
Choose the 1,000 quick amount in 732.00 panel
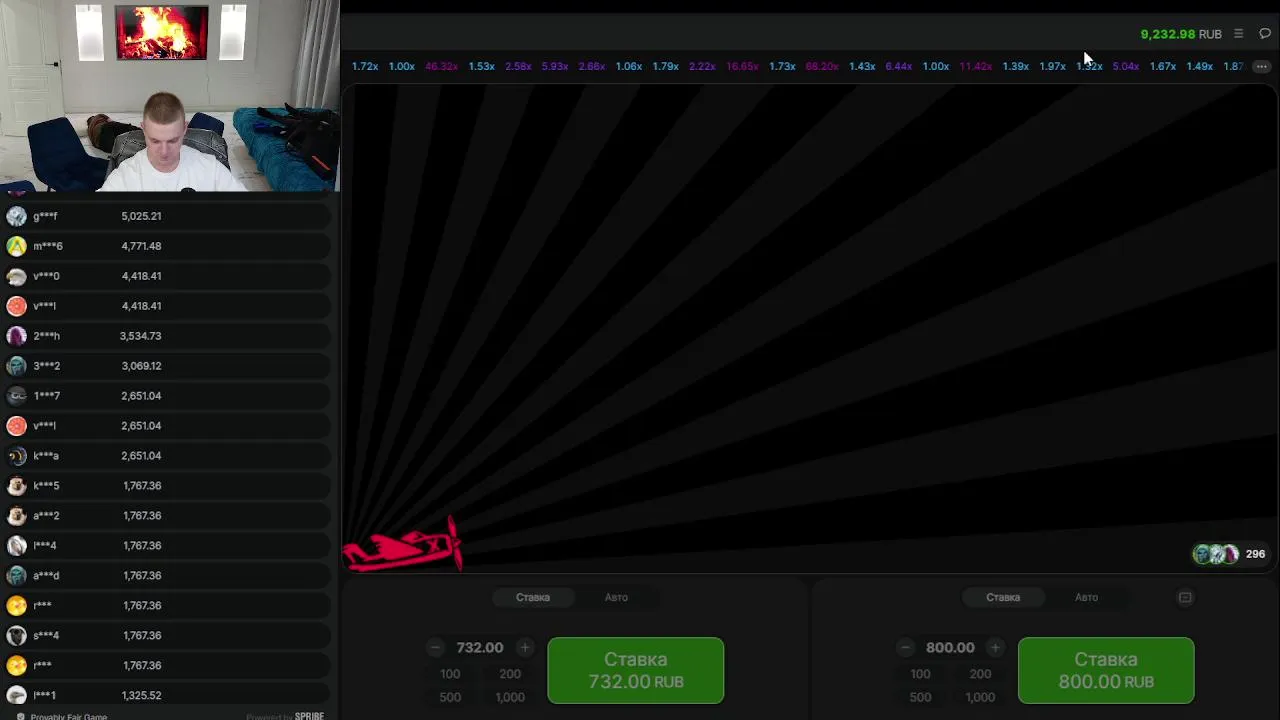point(510,697)
